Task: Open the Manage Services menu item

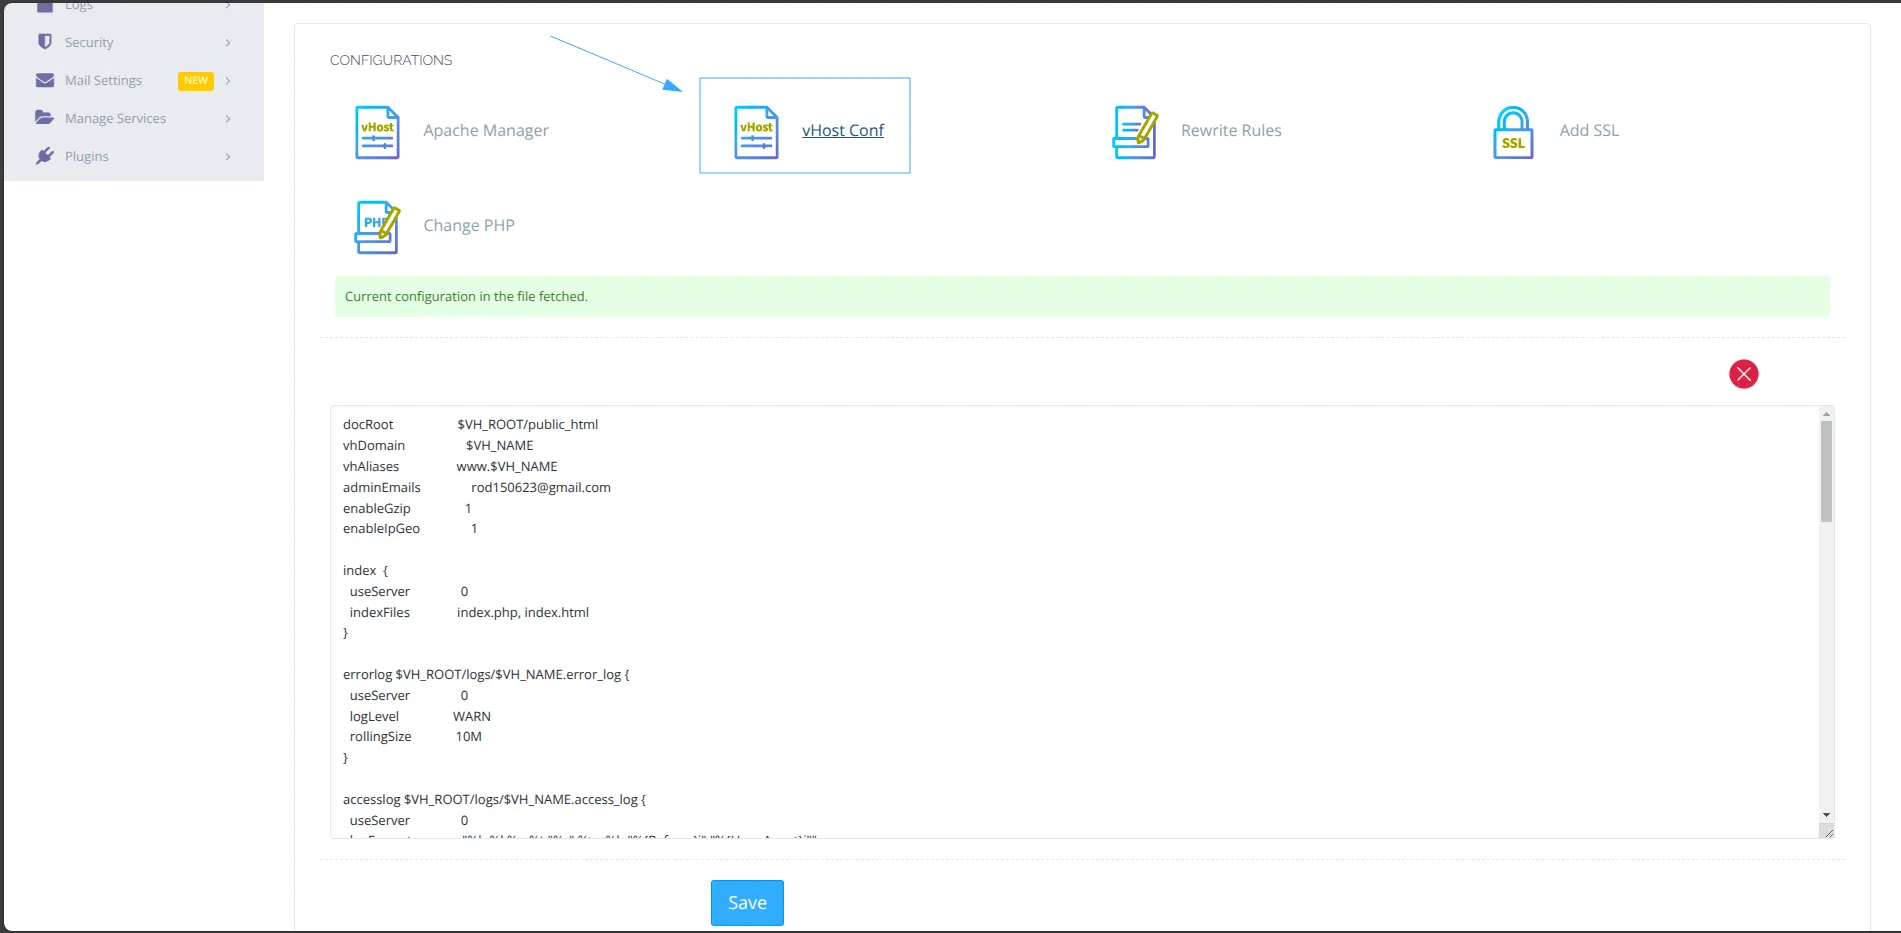Action: click(x=115, y=118)
